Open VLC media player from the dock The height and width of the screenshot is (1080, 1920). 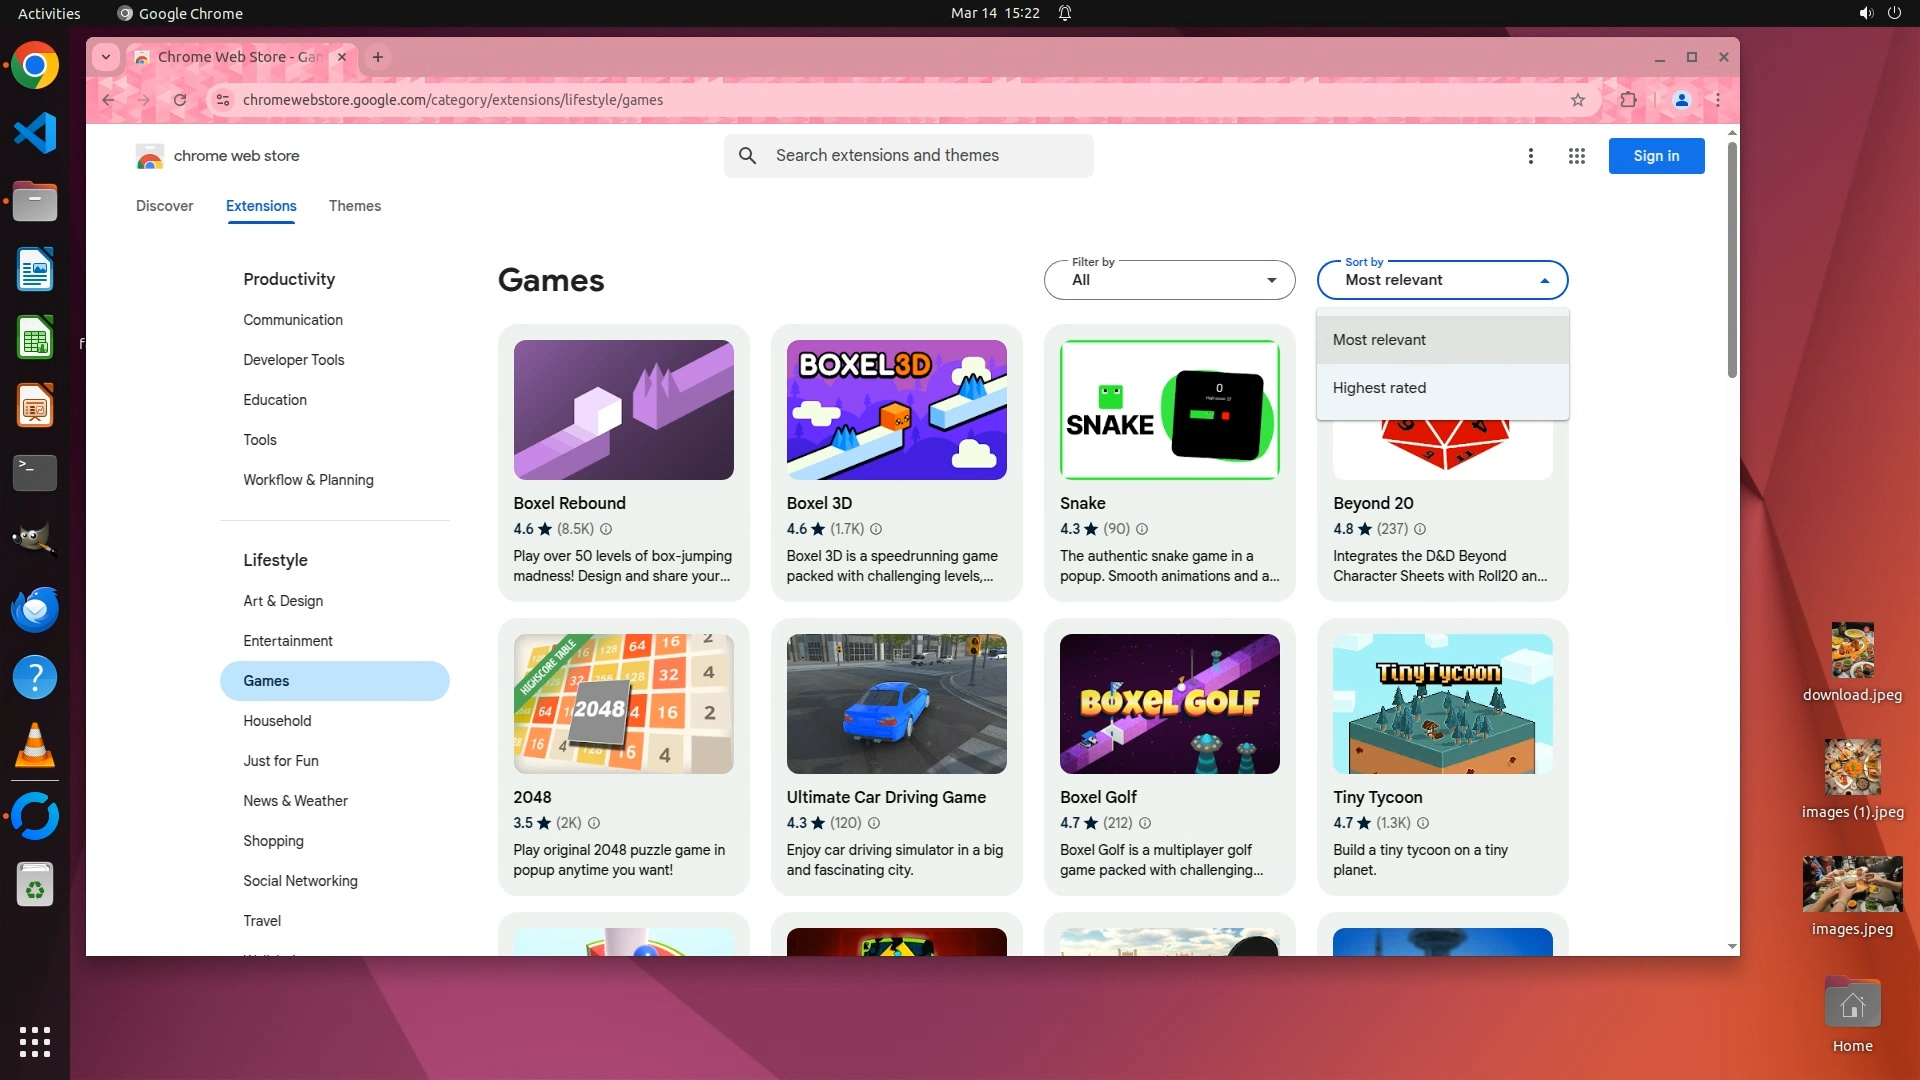coord(35,746)
